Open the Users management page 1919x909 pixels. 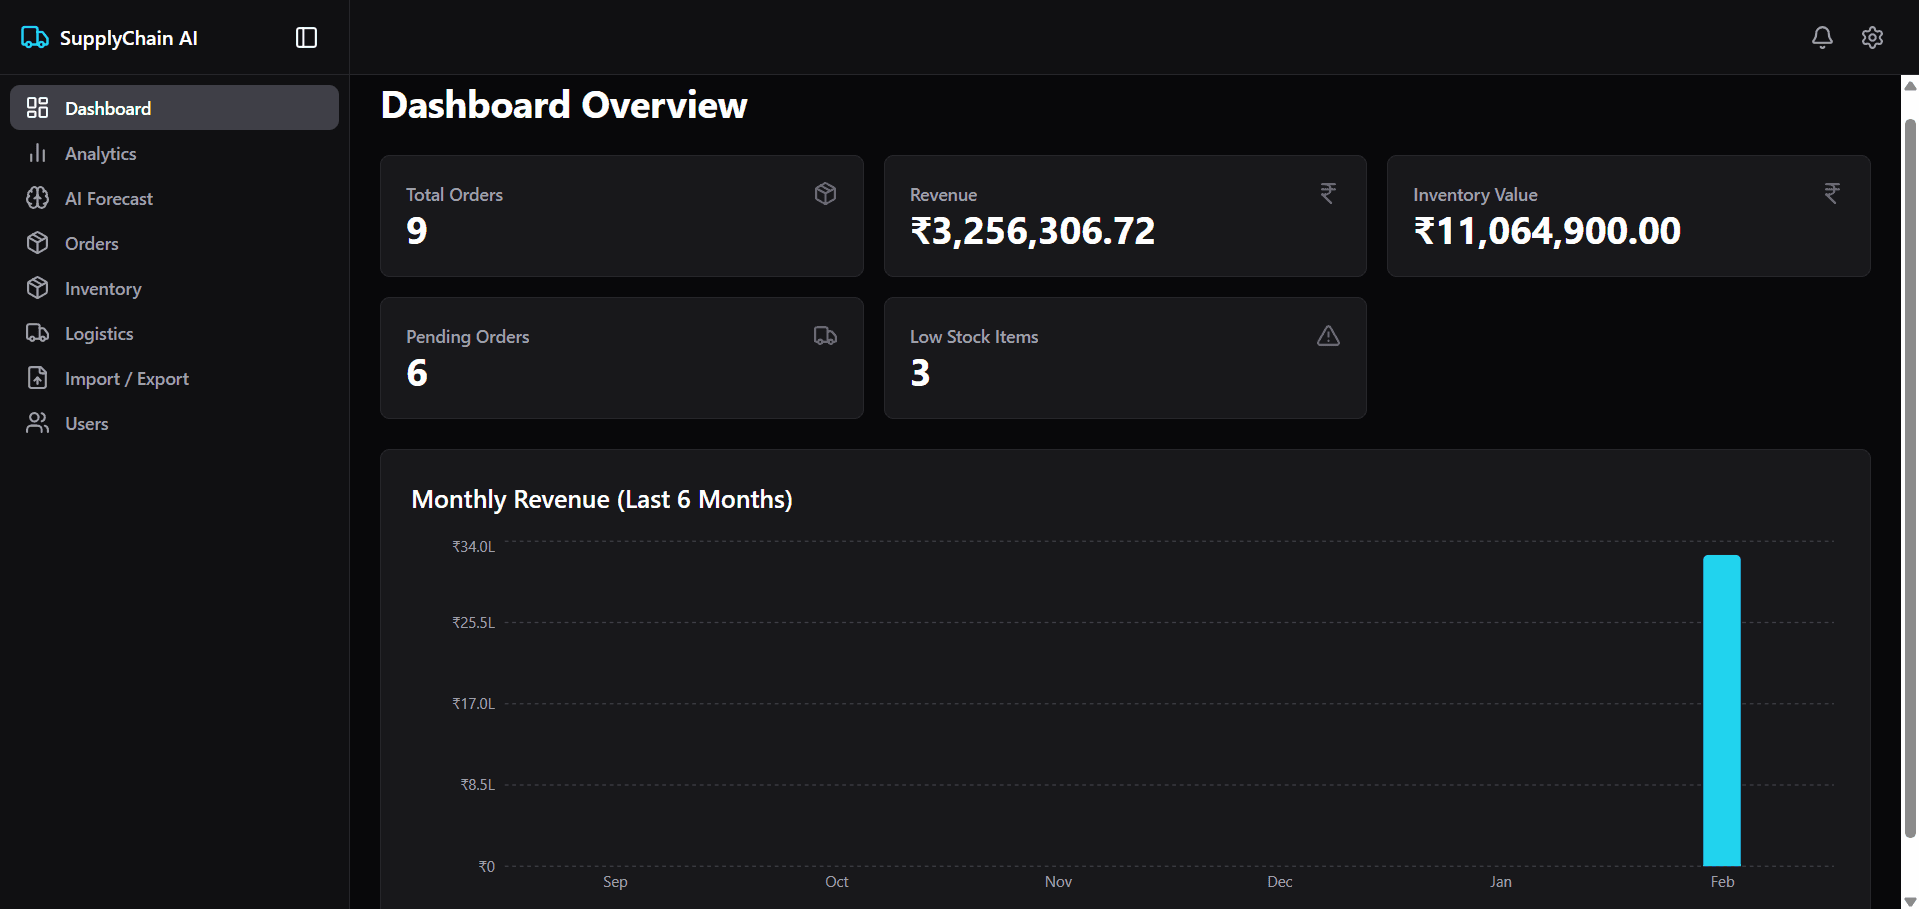pyautogui.click(x=86, y=423)
